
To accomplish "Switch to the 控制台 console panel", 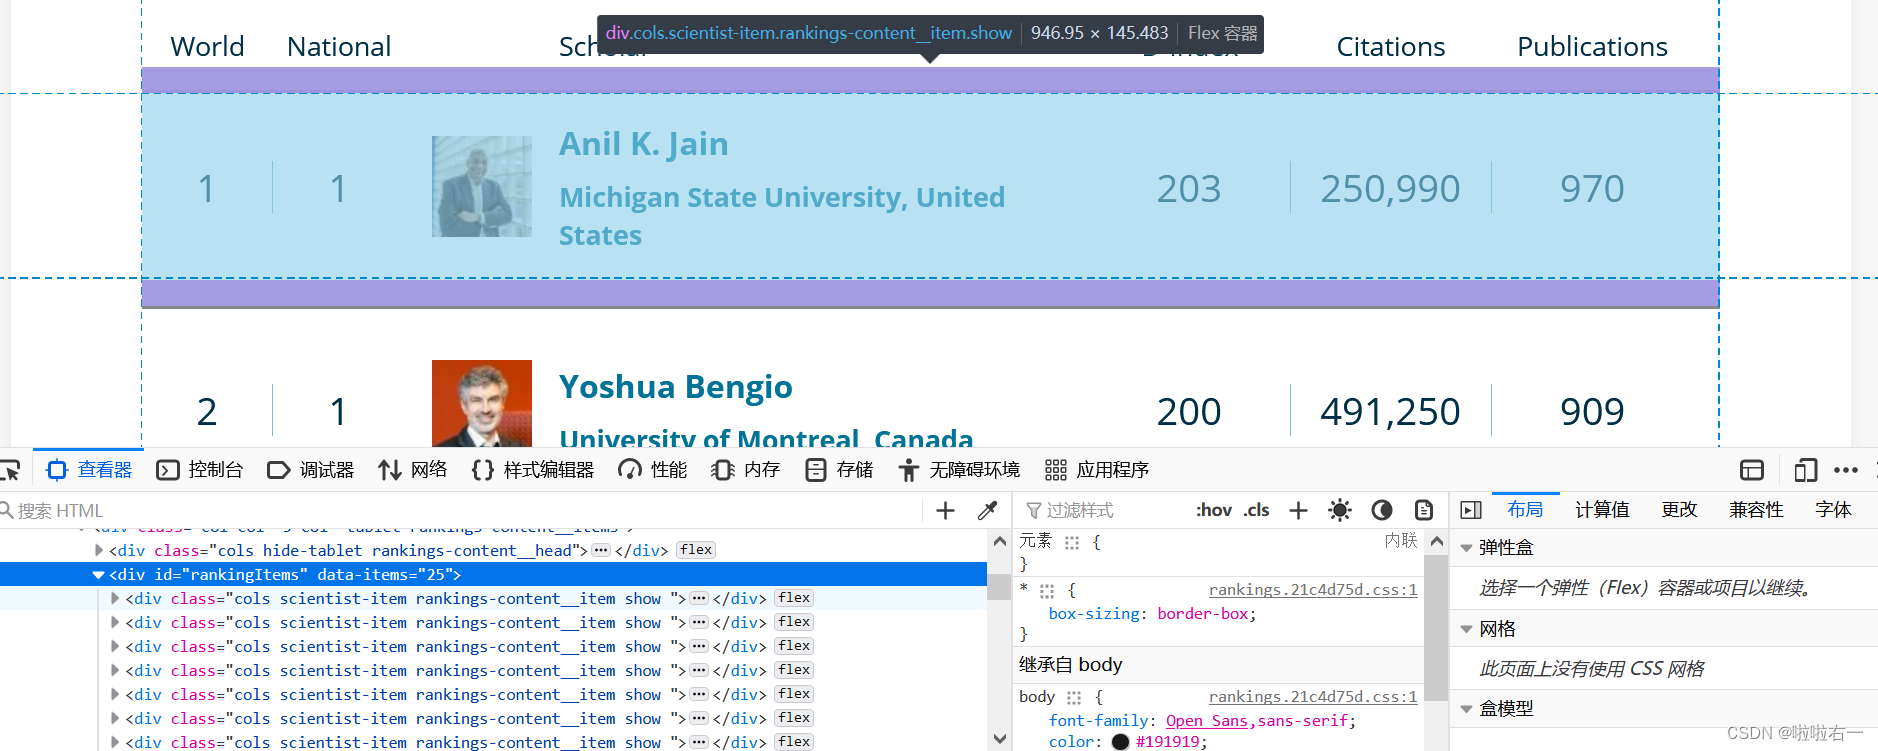I will 200,470.
